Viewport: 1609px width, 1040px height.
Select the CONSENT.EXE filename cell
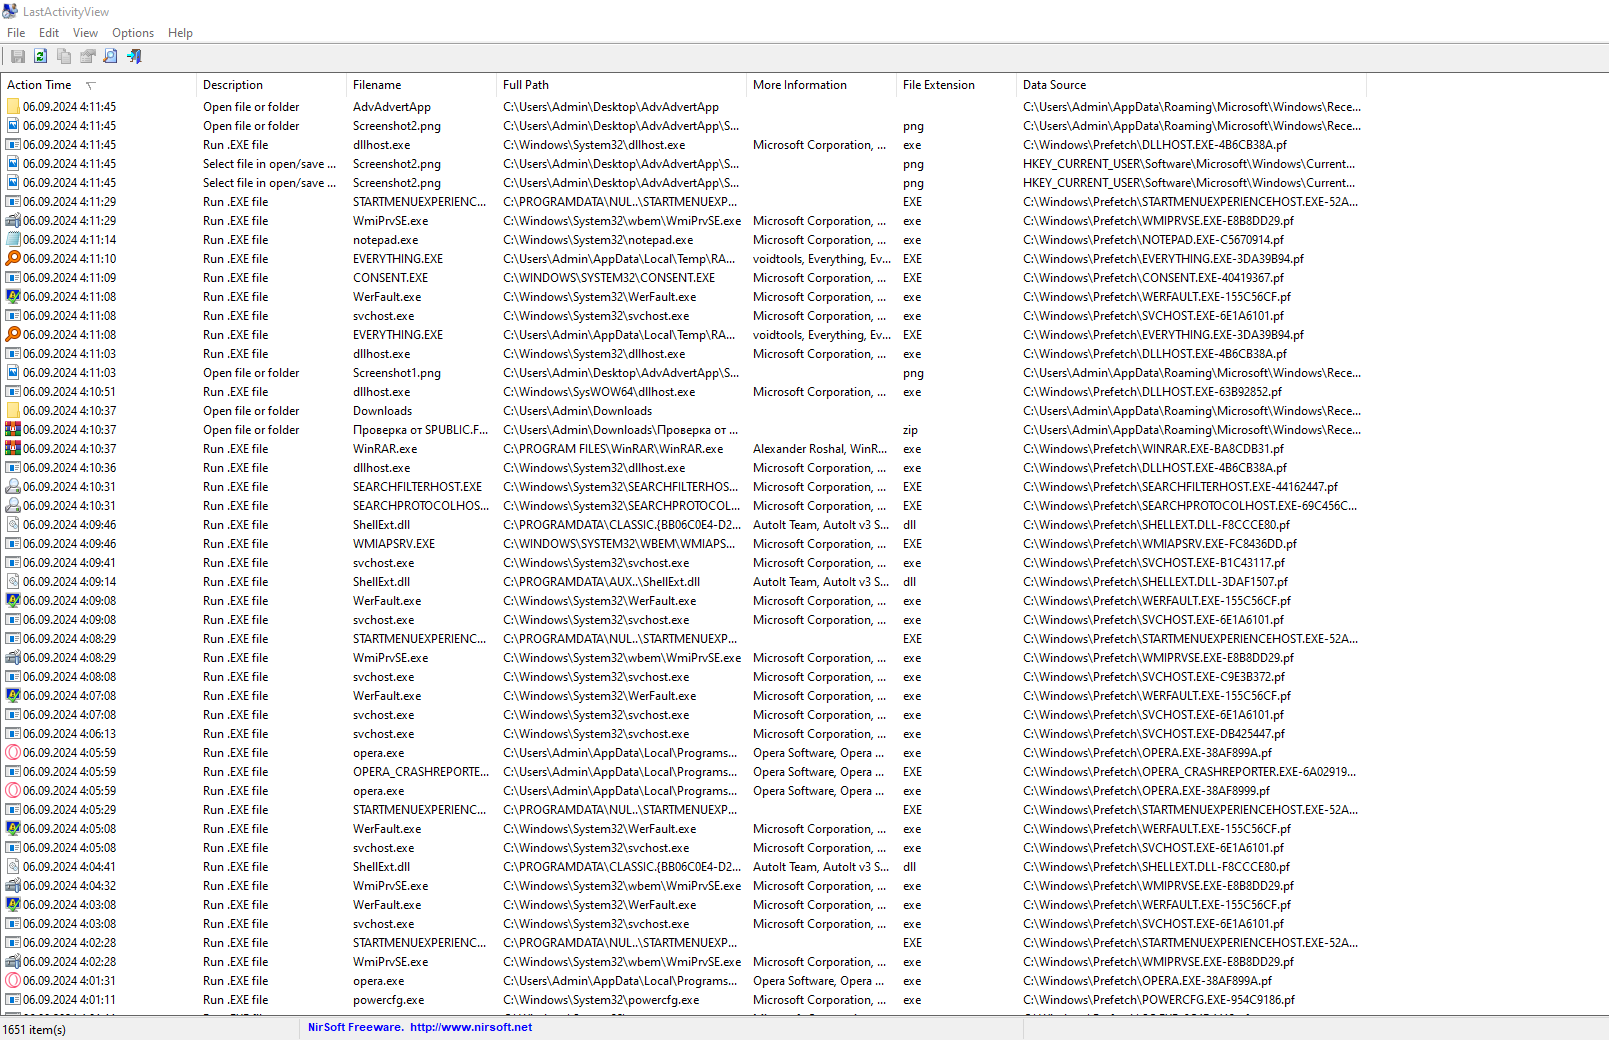coord(390,278)
